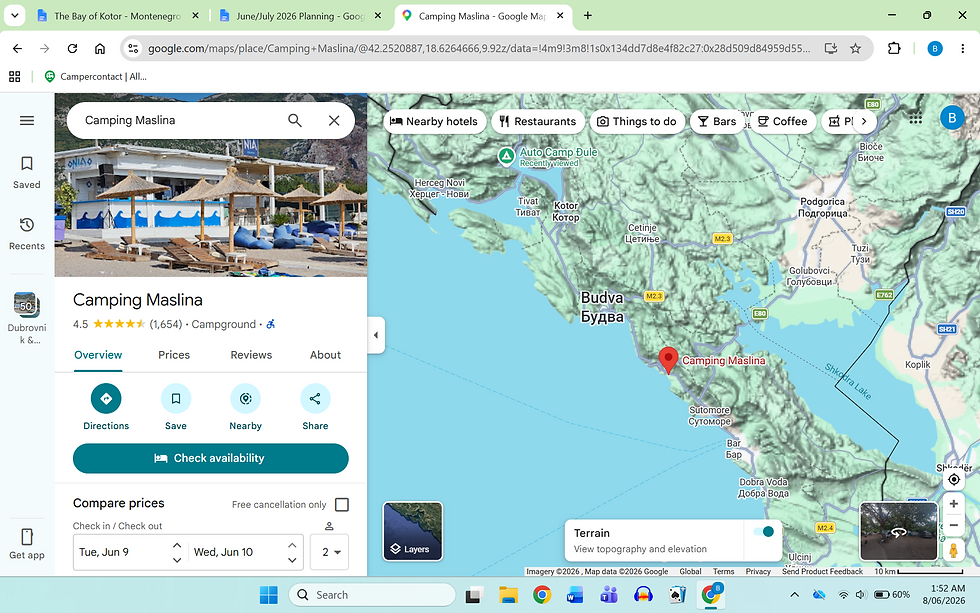980x613 pixels.
Task: Decrease the check-out date Wed, Jun 10
Action: click(292, 560)
